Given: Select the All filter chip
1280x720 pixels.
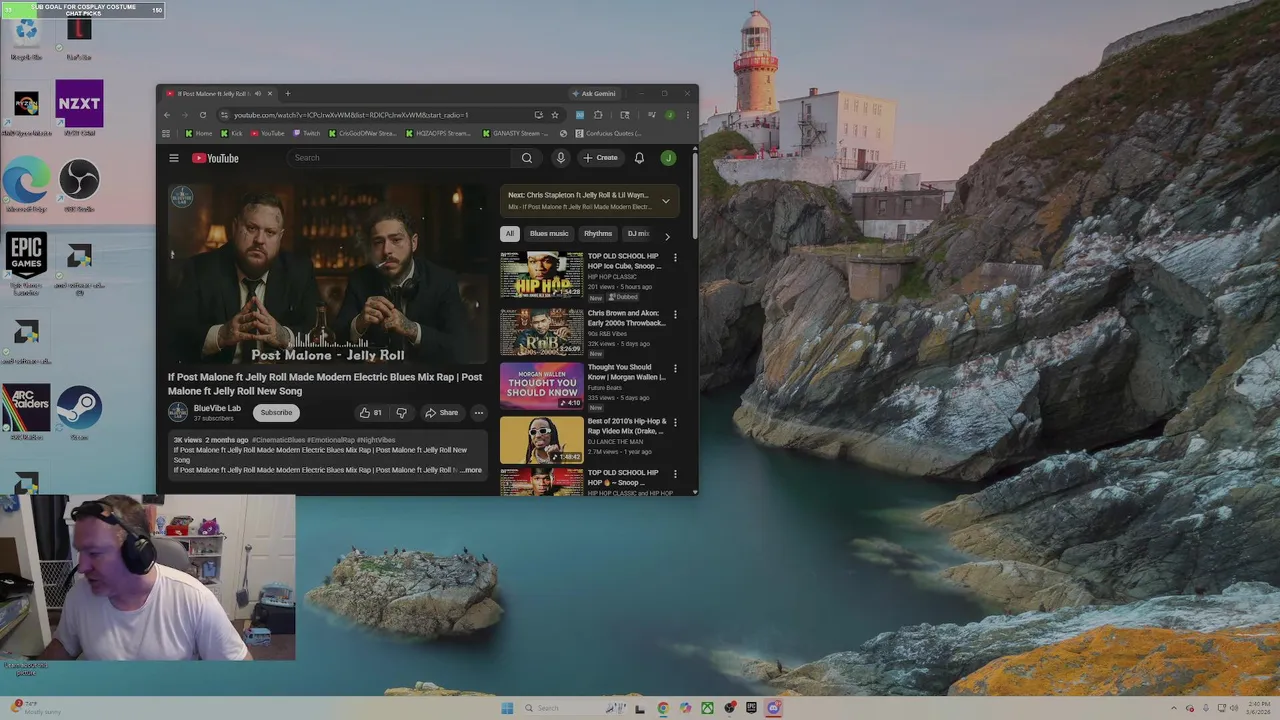Looking at the screenshot, I should [509, 234].
